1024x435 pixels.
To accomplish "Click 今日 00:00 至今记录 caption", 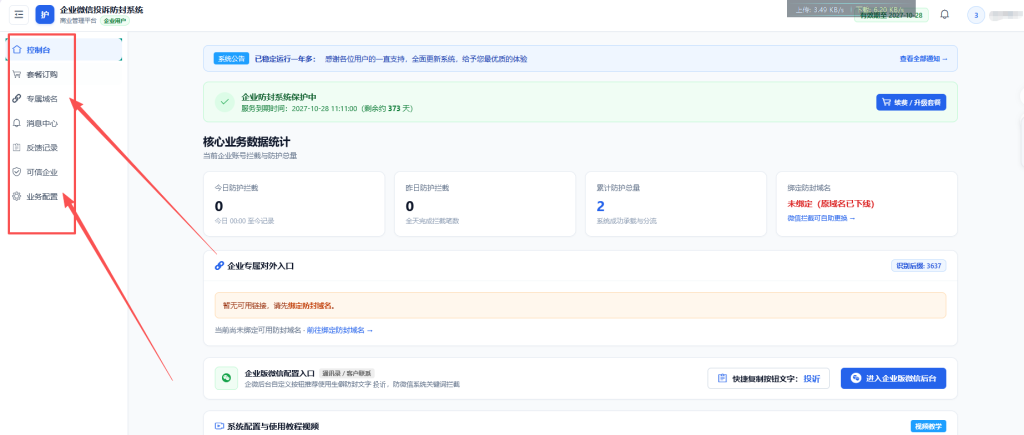I will [244, 221].
